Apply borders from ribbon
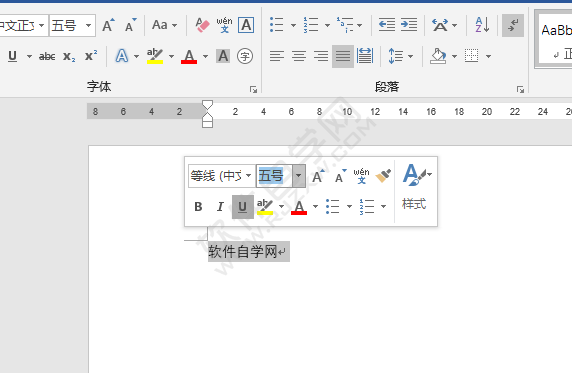Screen dimensions: 572x373 click(x=471, y=56)
